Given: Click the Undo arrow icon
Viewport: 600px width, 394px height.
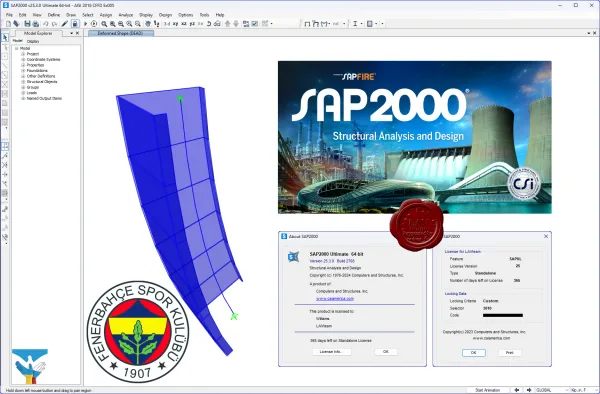Looking at the screenshot, I should tap(46, 24).
